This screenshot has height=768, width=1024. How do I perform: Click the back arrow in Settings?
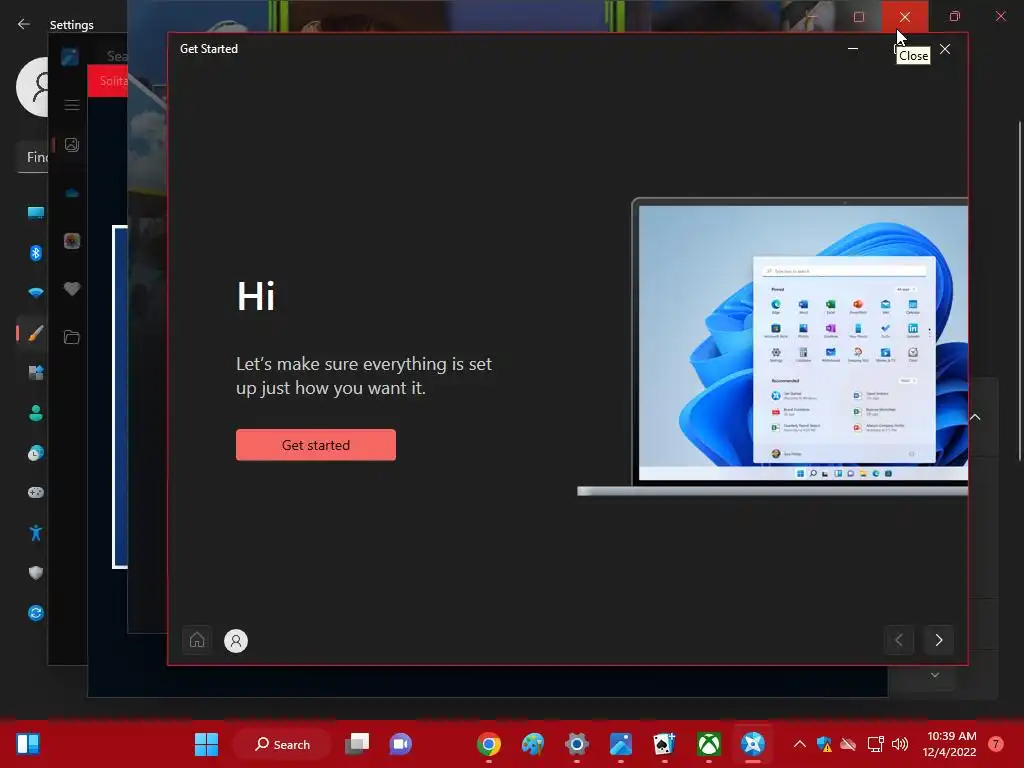[24, 24]
